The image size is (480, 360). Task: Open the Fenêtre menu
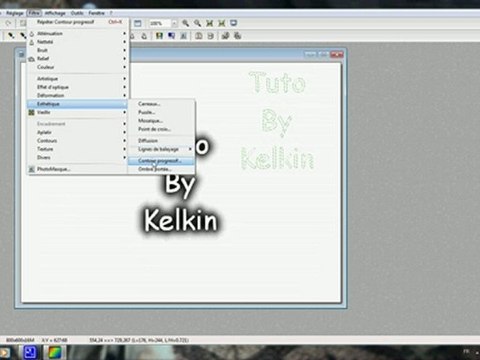tap(96, 13)
